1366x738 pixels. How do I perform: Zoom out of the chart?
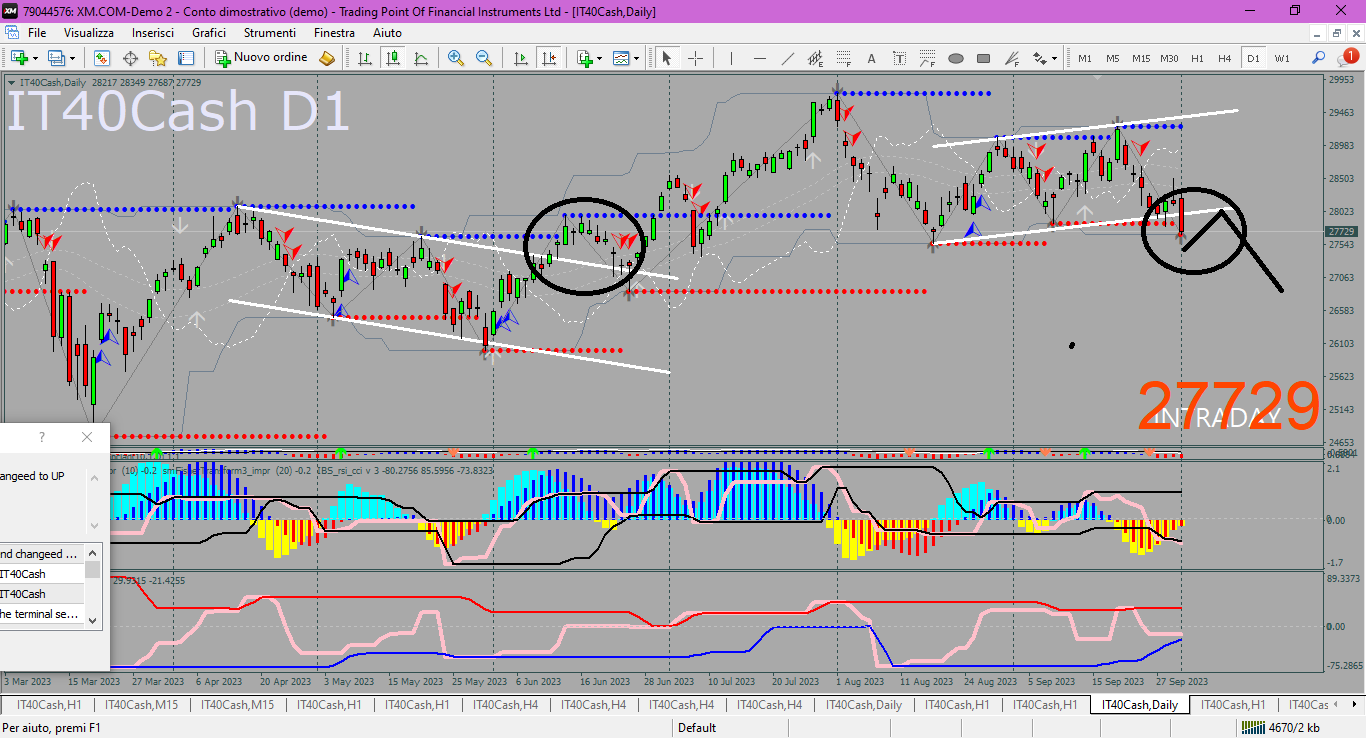tap(484, 58)
